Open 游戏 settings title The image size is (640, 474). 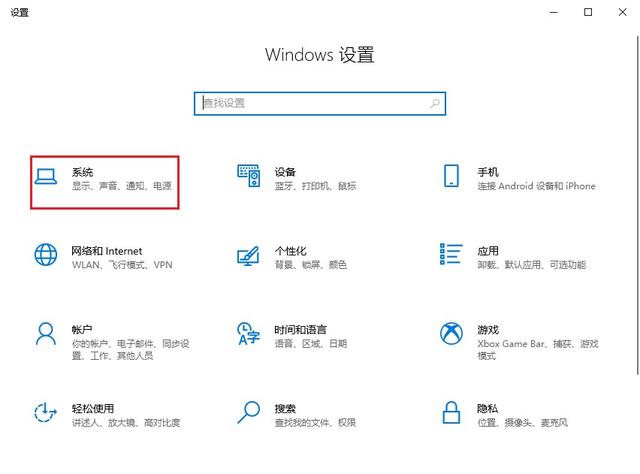click(488, 329)
